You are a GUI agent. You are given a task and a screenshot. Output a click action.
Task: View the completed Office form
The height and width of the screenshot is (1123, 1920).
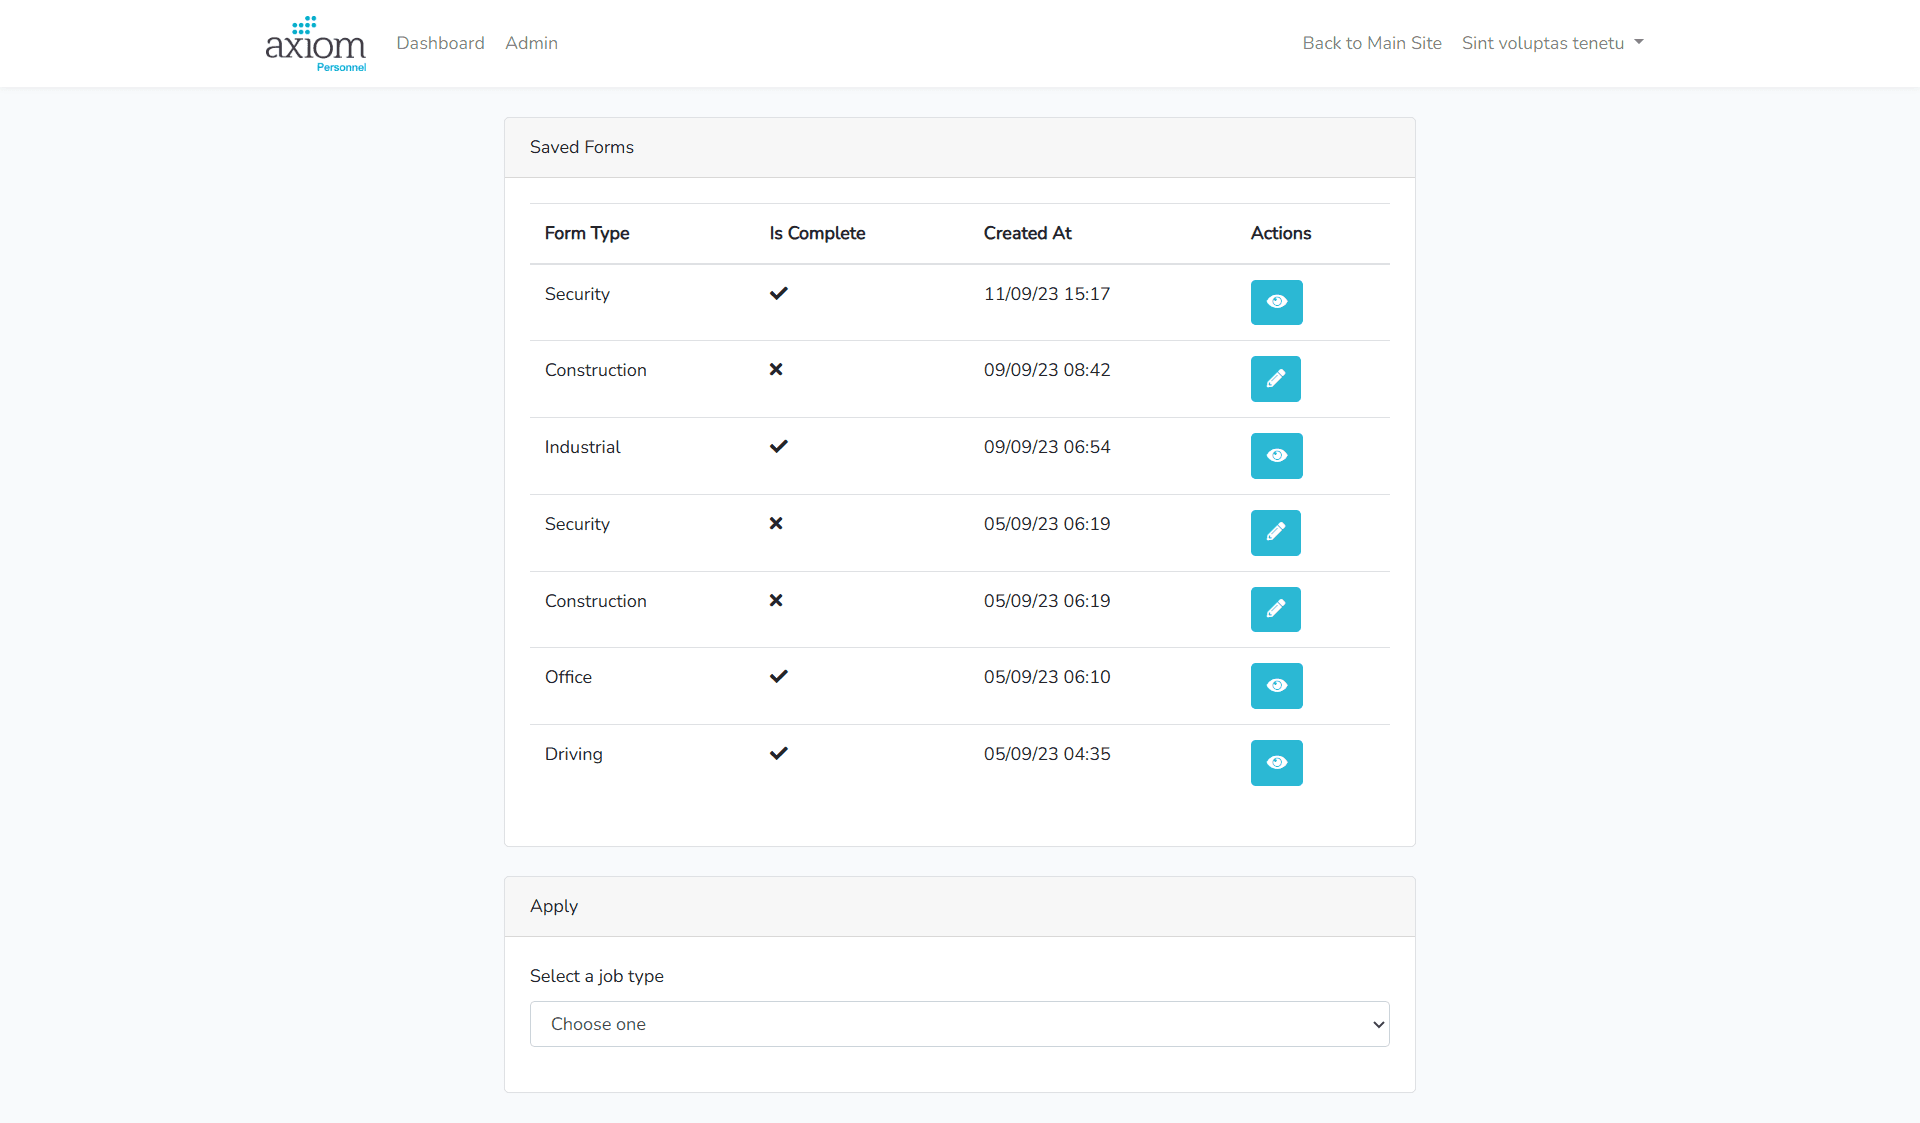click(1276, 686)
